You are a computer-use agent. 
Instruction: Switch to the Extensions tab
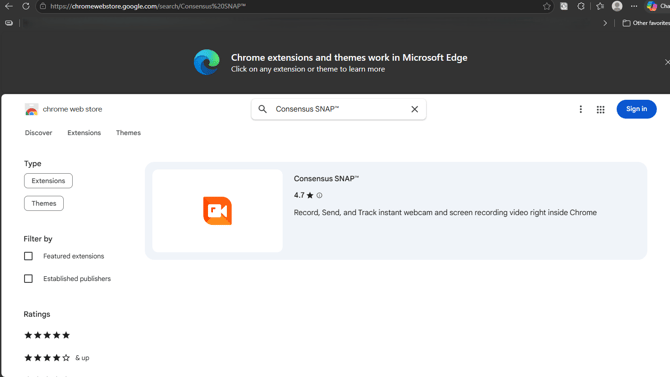click(x=84, y=133)
